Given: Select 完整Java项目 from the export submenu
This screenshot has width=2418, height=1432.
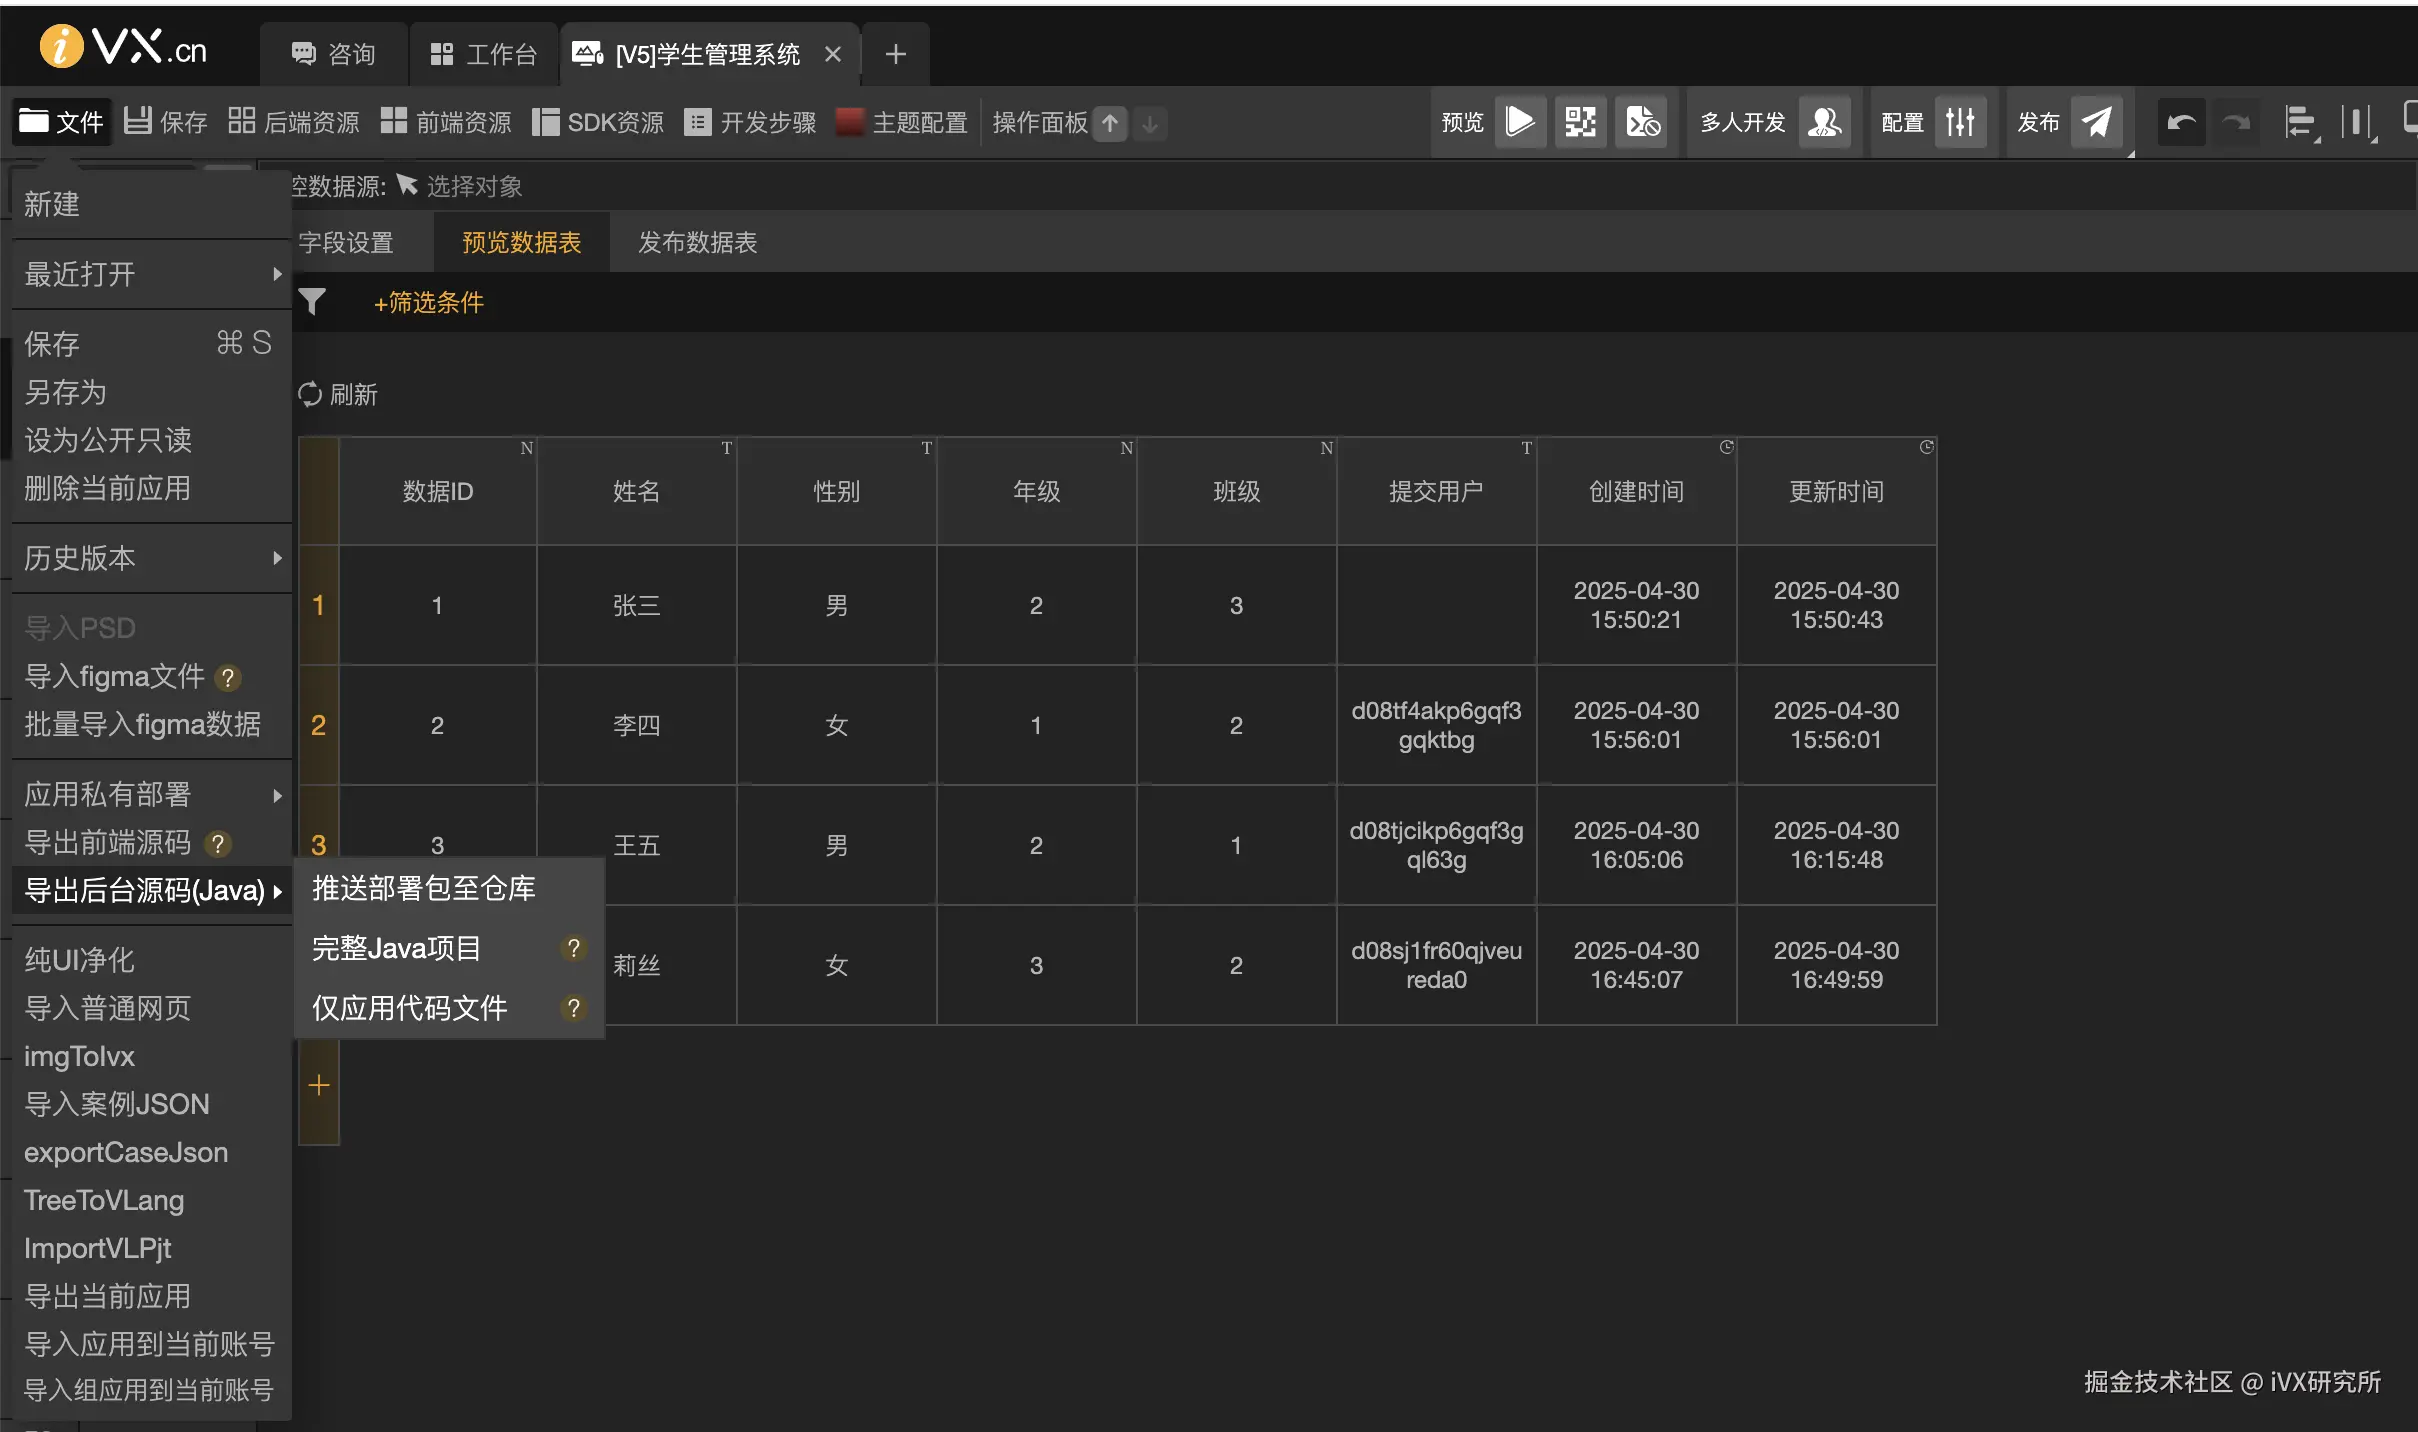Looking at the screenshot, I should tap(396, 947).
